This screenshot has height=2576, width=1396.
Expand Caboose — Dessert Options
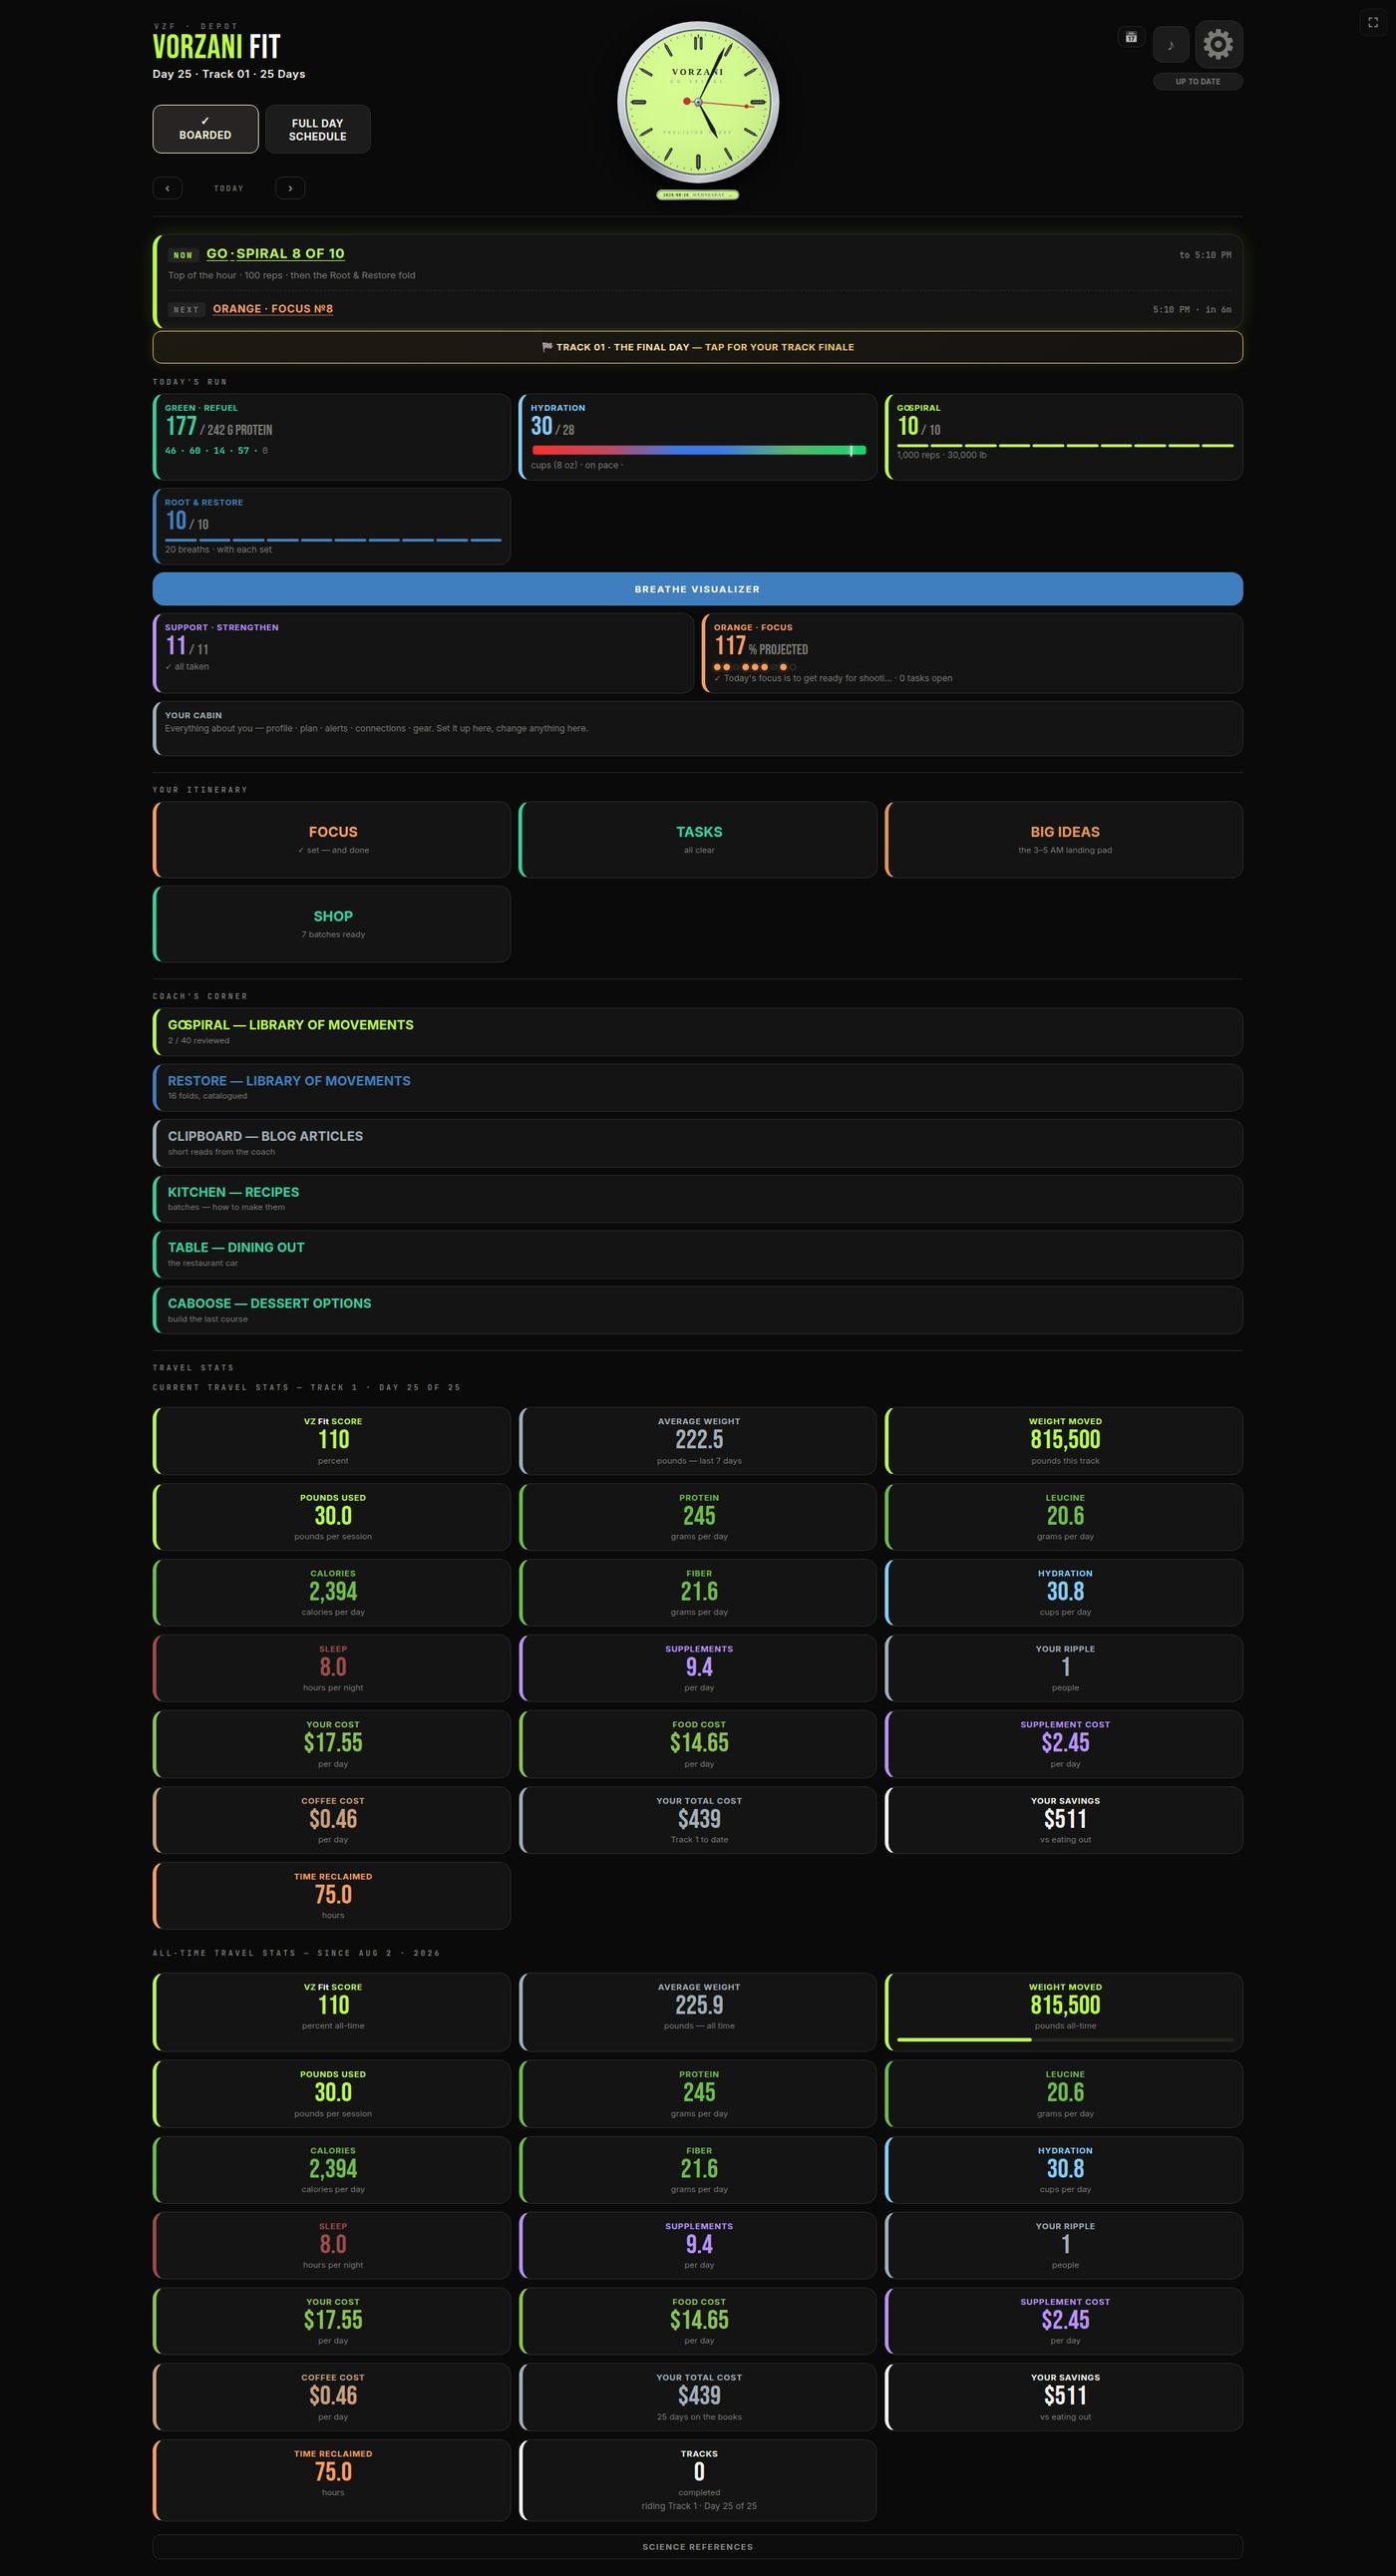pyautogui.click(x=698, y=1310)
